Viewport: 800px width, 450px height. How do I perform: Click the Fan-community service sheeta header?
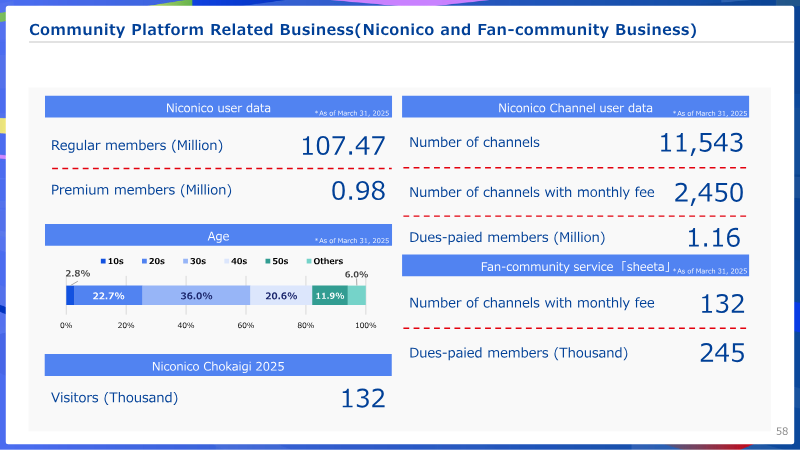tap(576, 265)
